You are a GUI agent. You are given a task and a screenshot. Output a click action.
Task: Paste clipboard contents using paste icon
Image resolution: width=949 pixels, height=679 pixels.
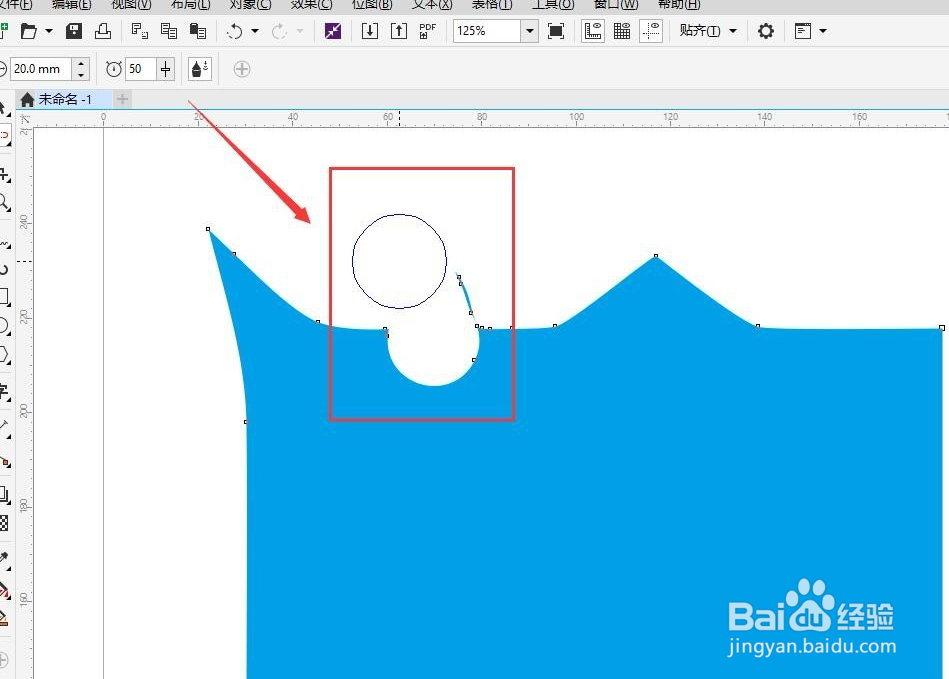point(198,31)
